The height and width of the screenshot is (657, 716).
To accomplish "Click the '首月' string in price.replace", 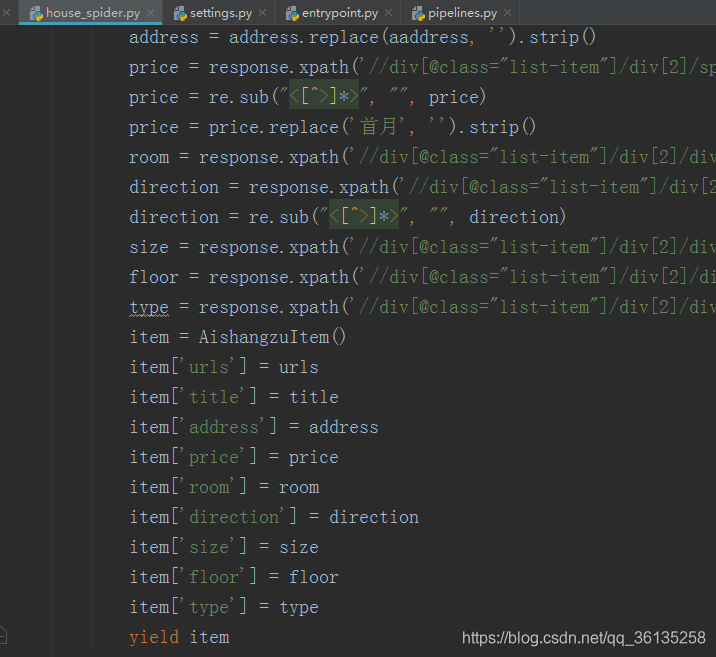I will point(379,126).
